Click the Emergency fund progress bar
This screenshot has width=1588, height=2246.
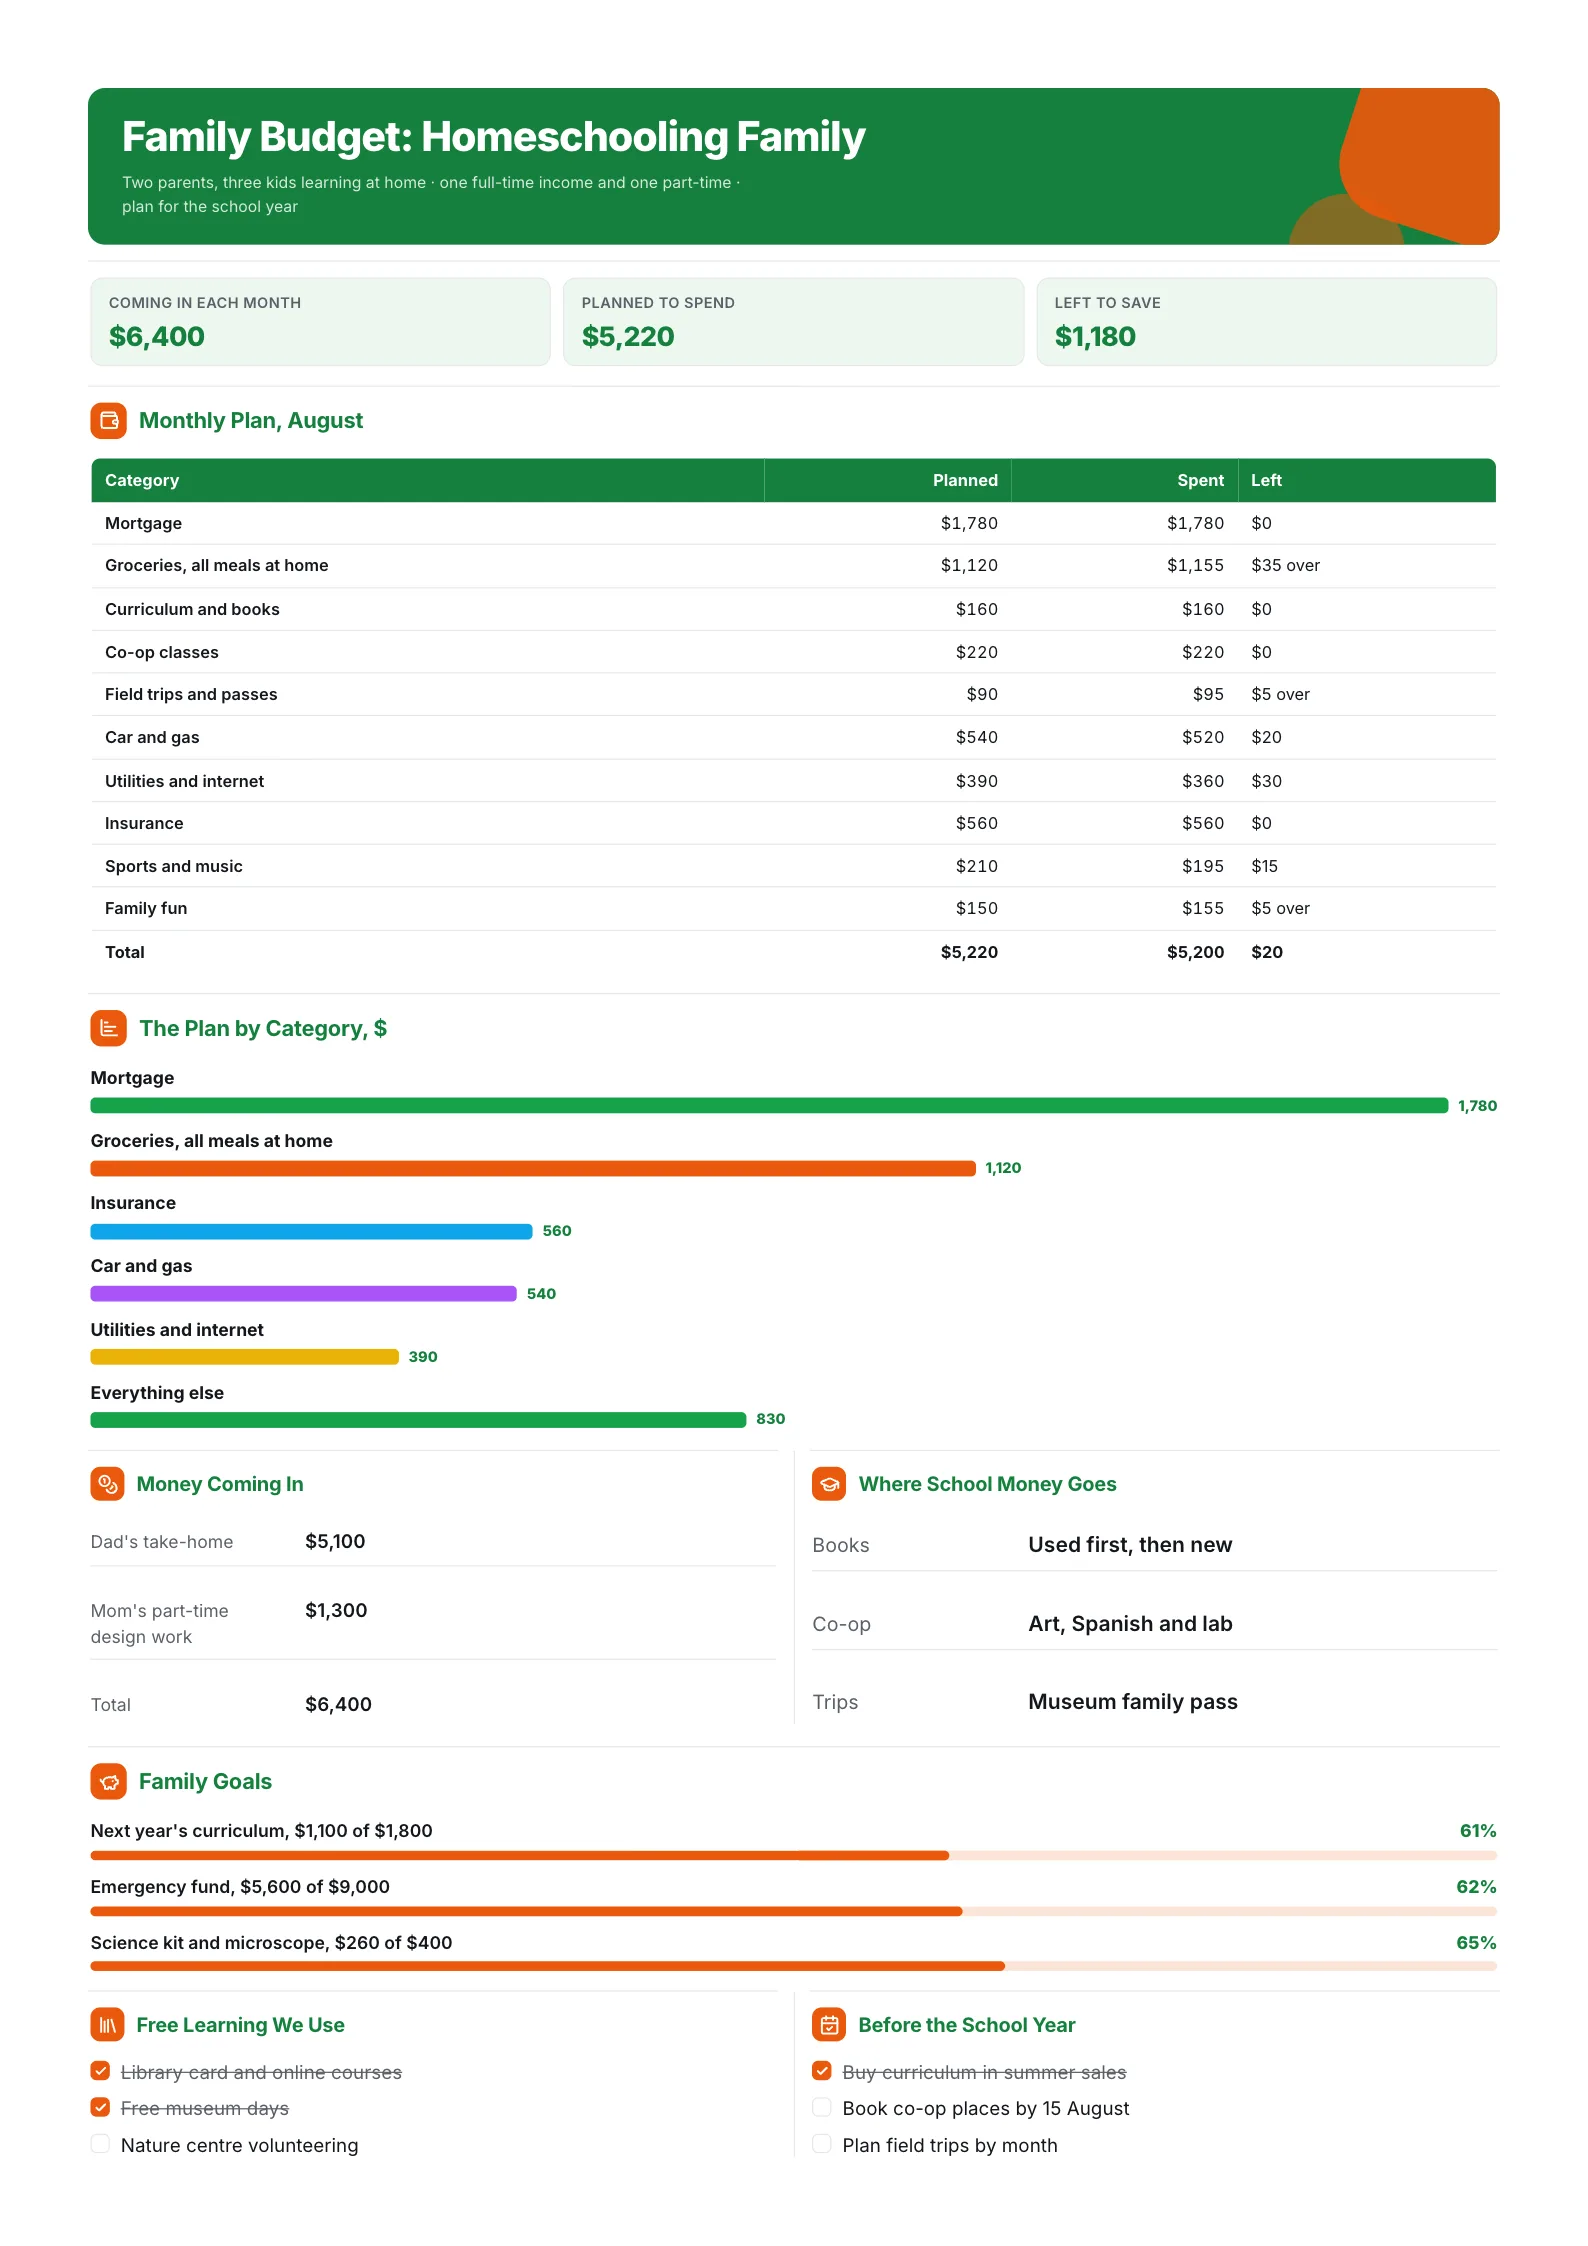tap(793, 1912)
